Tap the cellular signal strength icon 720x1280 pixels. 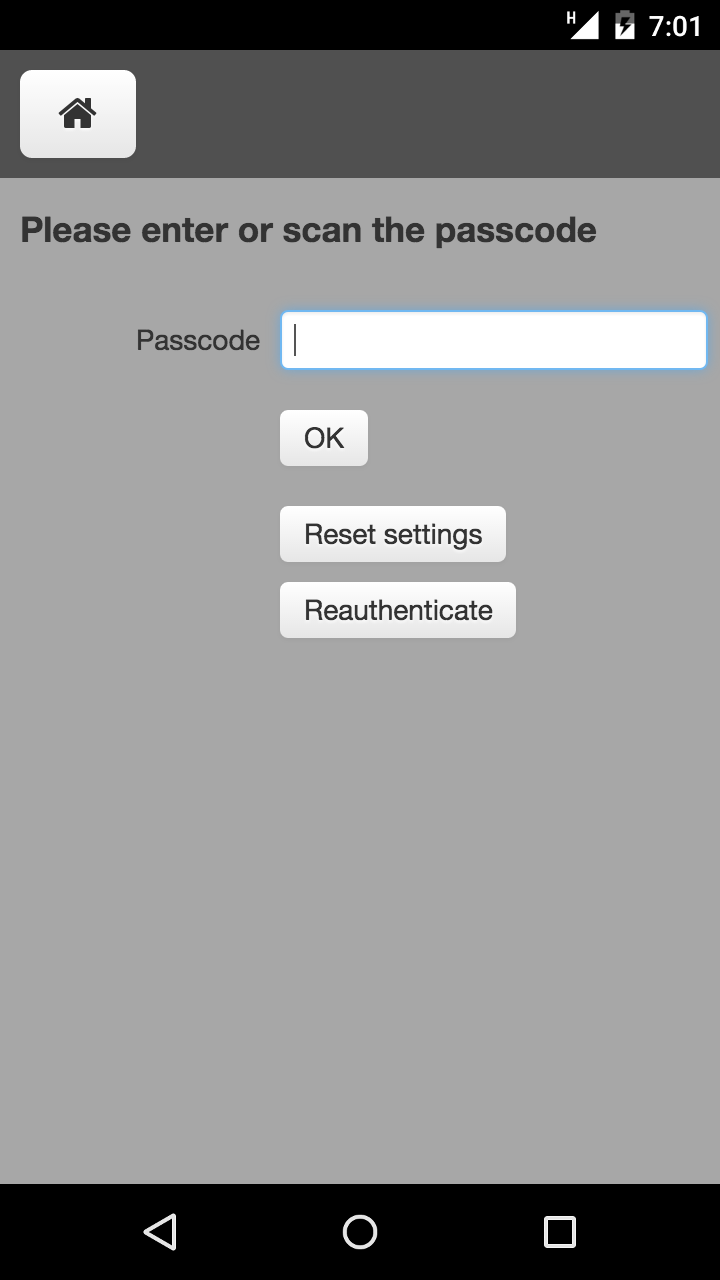584,25
